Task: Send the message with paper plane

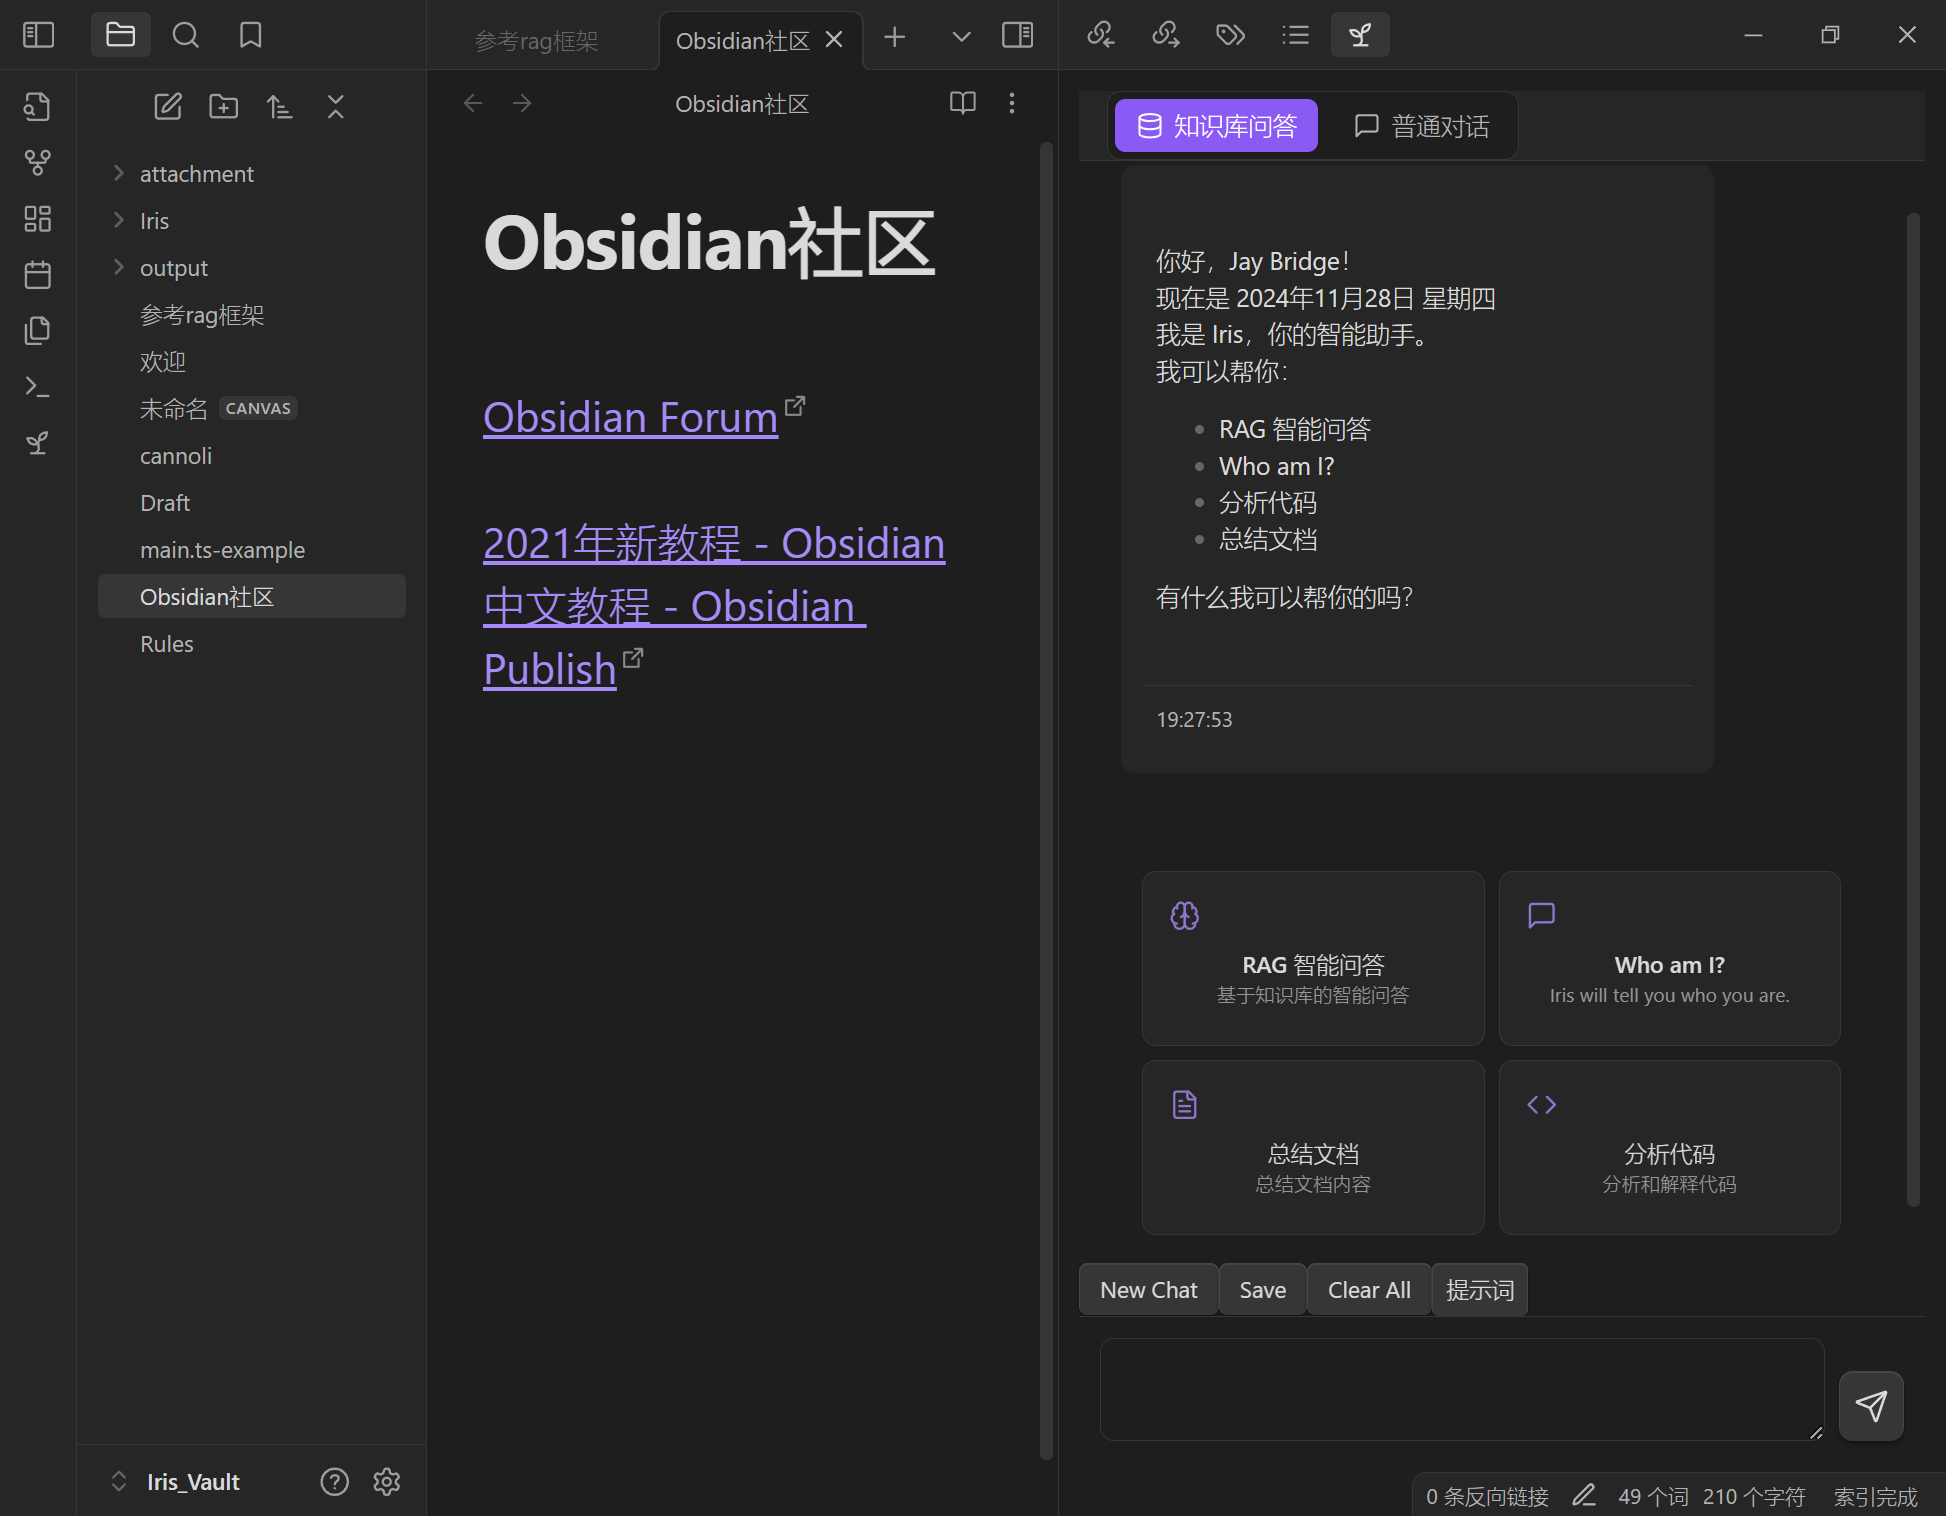Action: (1871, 1405)
